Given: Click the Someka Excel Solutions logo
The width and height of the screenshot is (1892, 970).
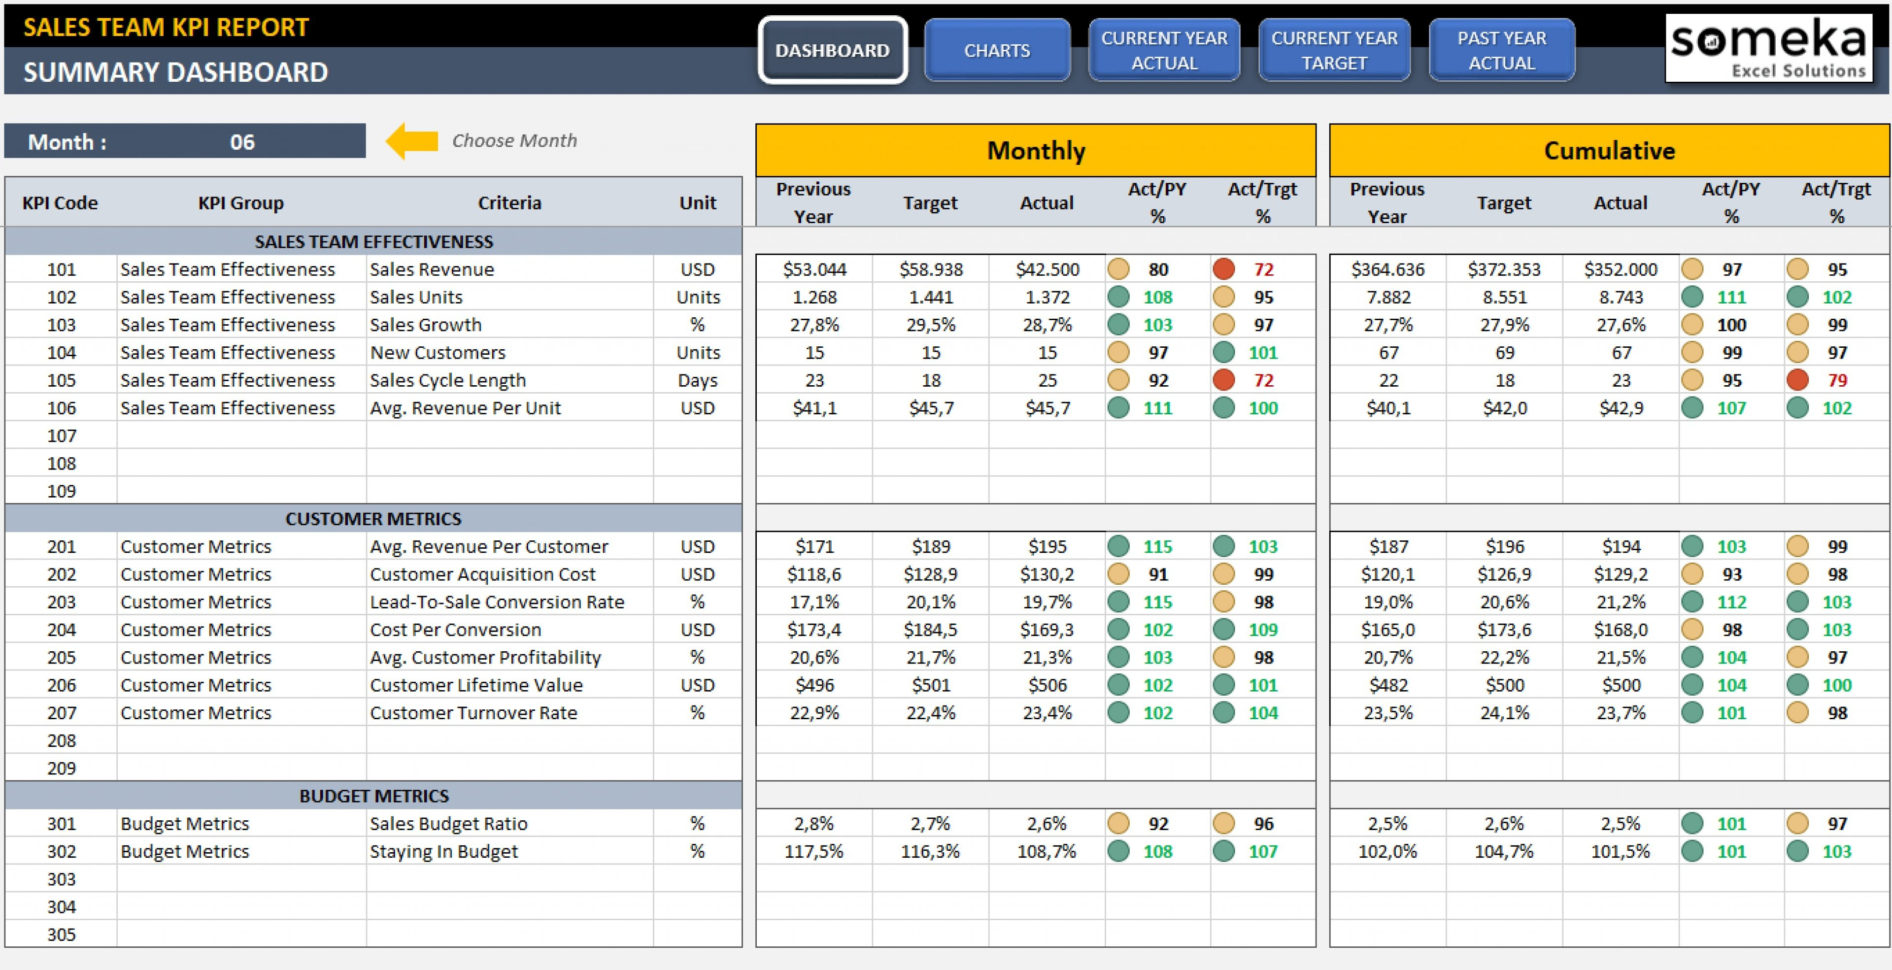Looking at the screenshot, I should pos(1769,46).
